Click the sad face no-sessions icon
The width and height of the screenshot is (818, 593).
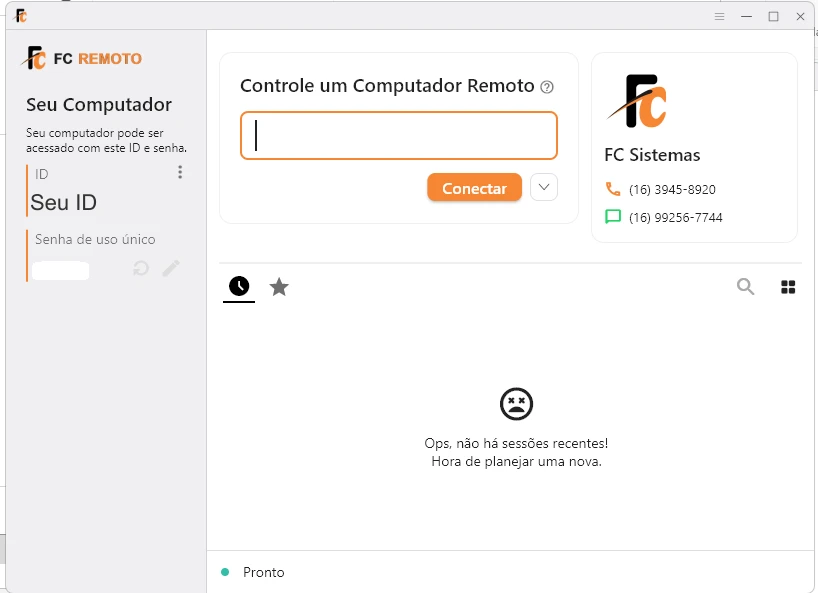tap(516, 404)
